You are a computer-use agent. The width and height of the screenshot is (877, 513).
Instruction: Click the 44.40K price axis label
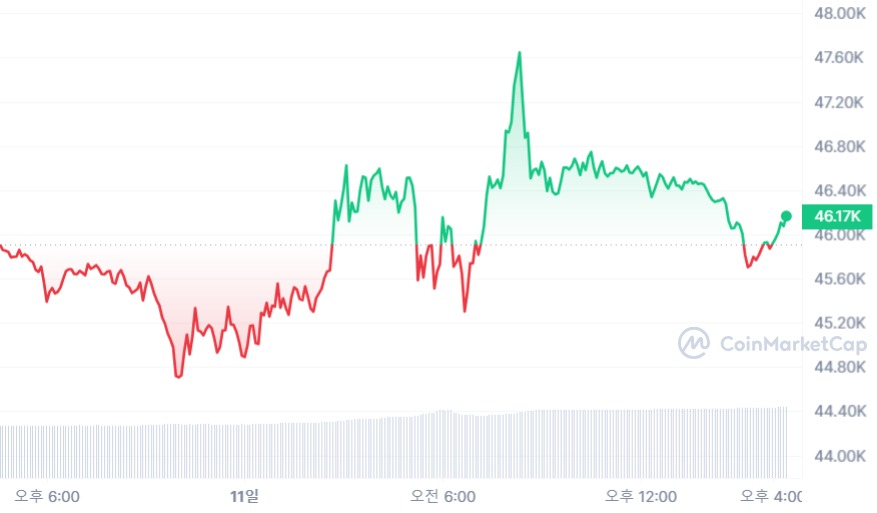click(x=840, y=411)
